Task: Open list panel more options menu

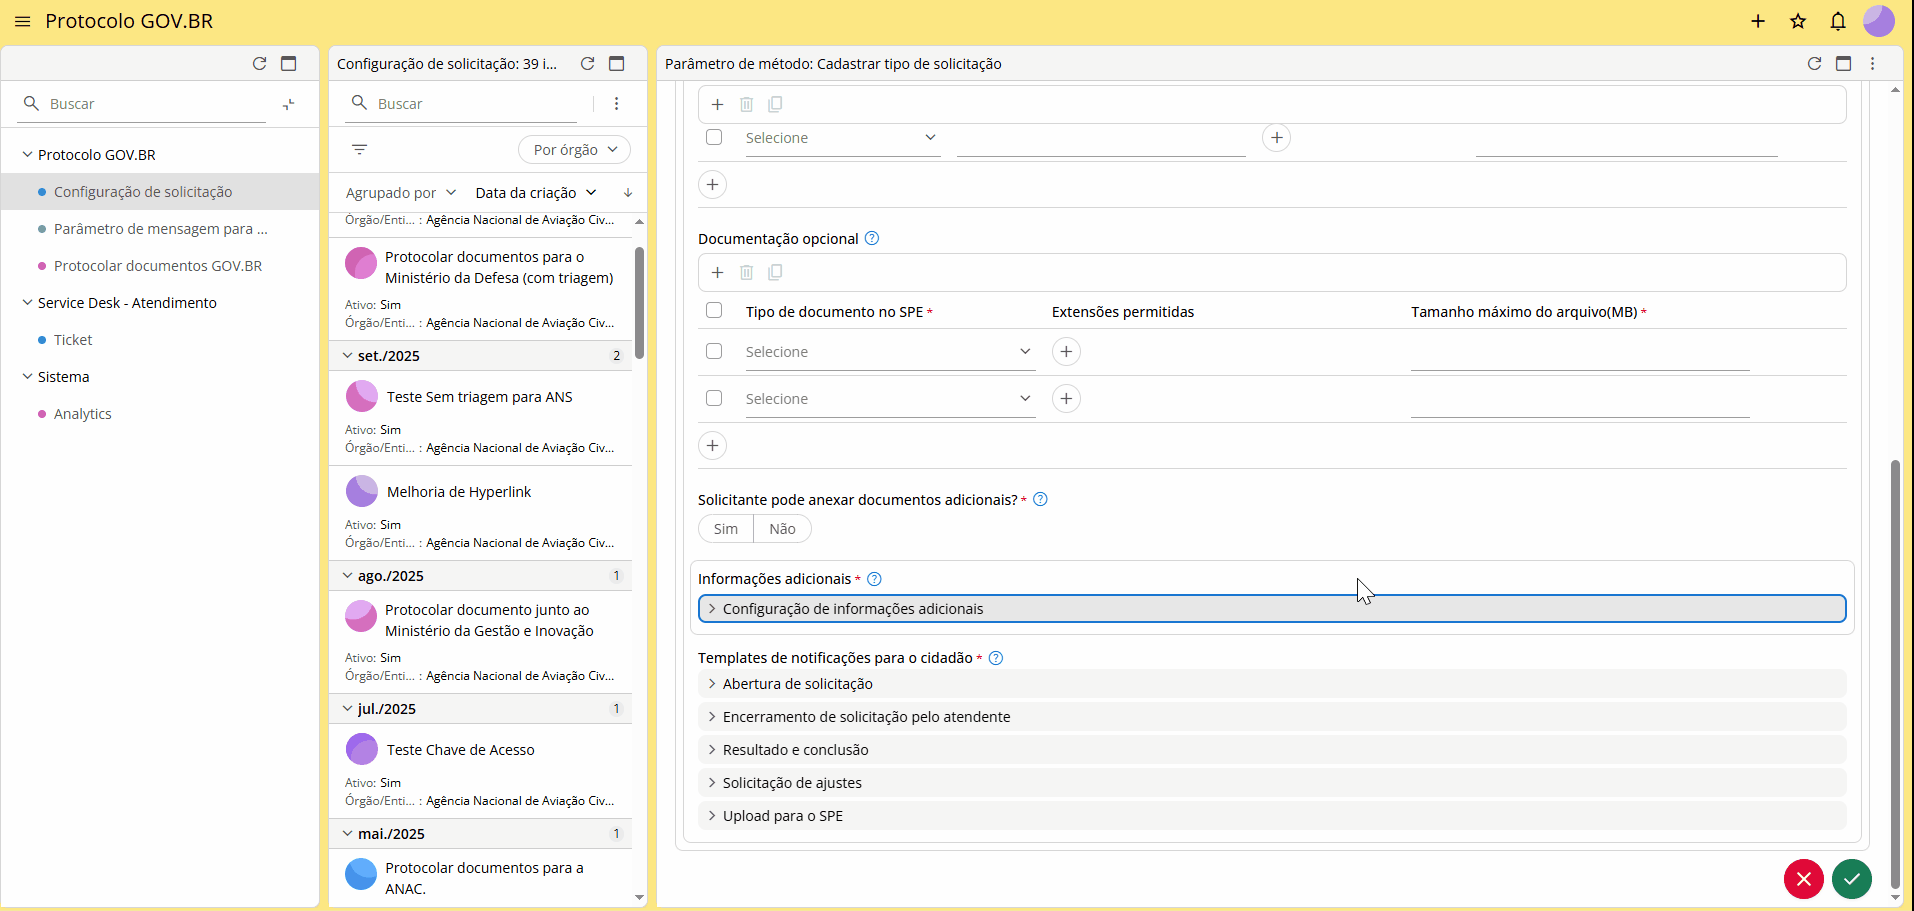Action: tap(616, 104)
